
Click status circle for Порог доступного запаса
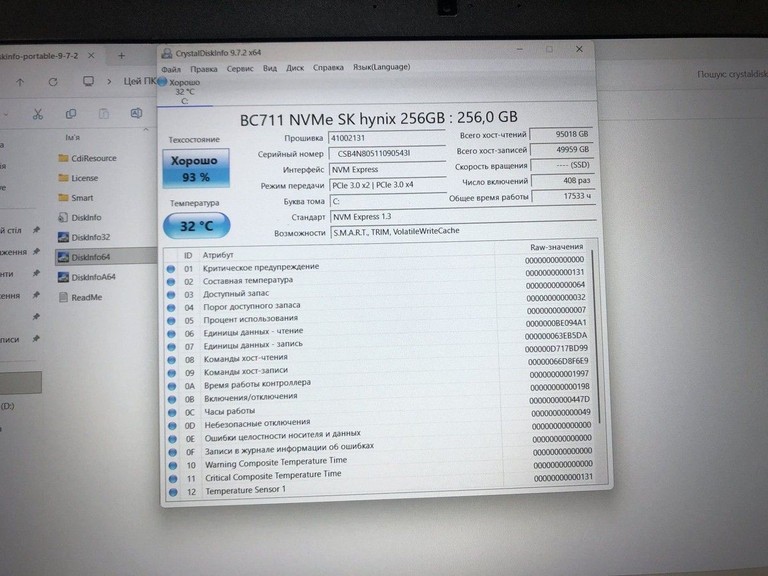pyautogui.click(x=171, y=308)
